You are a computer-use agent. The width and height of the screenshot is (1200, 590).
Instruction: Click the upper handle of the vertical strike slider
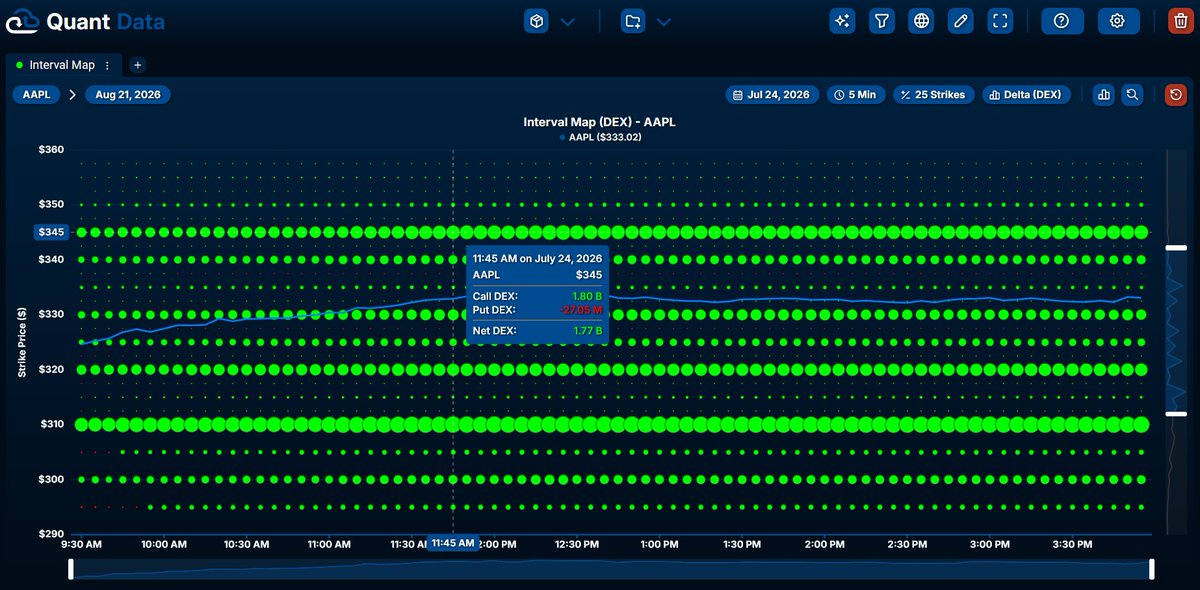1176,247
